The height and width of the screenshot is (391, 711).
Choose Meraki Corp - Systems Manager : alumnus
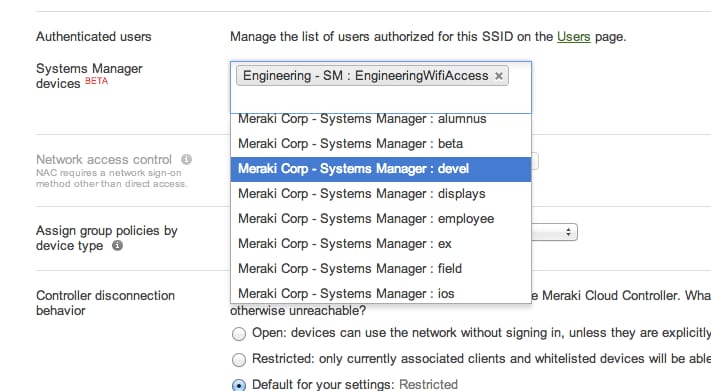click(x=381, y=119)
